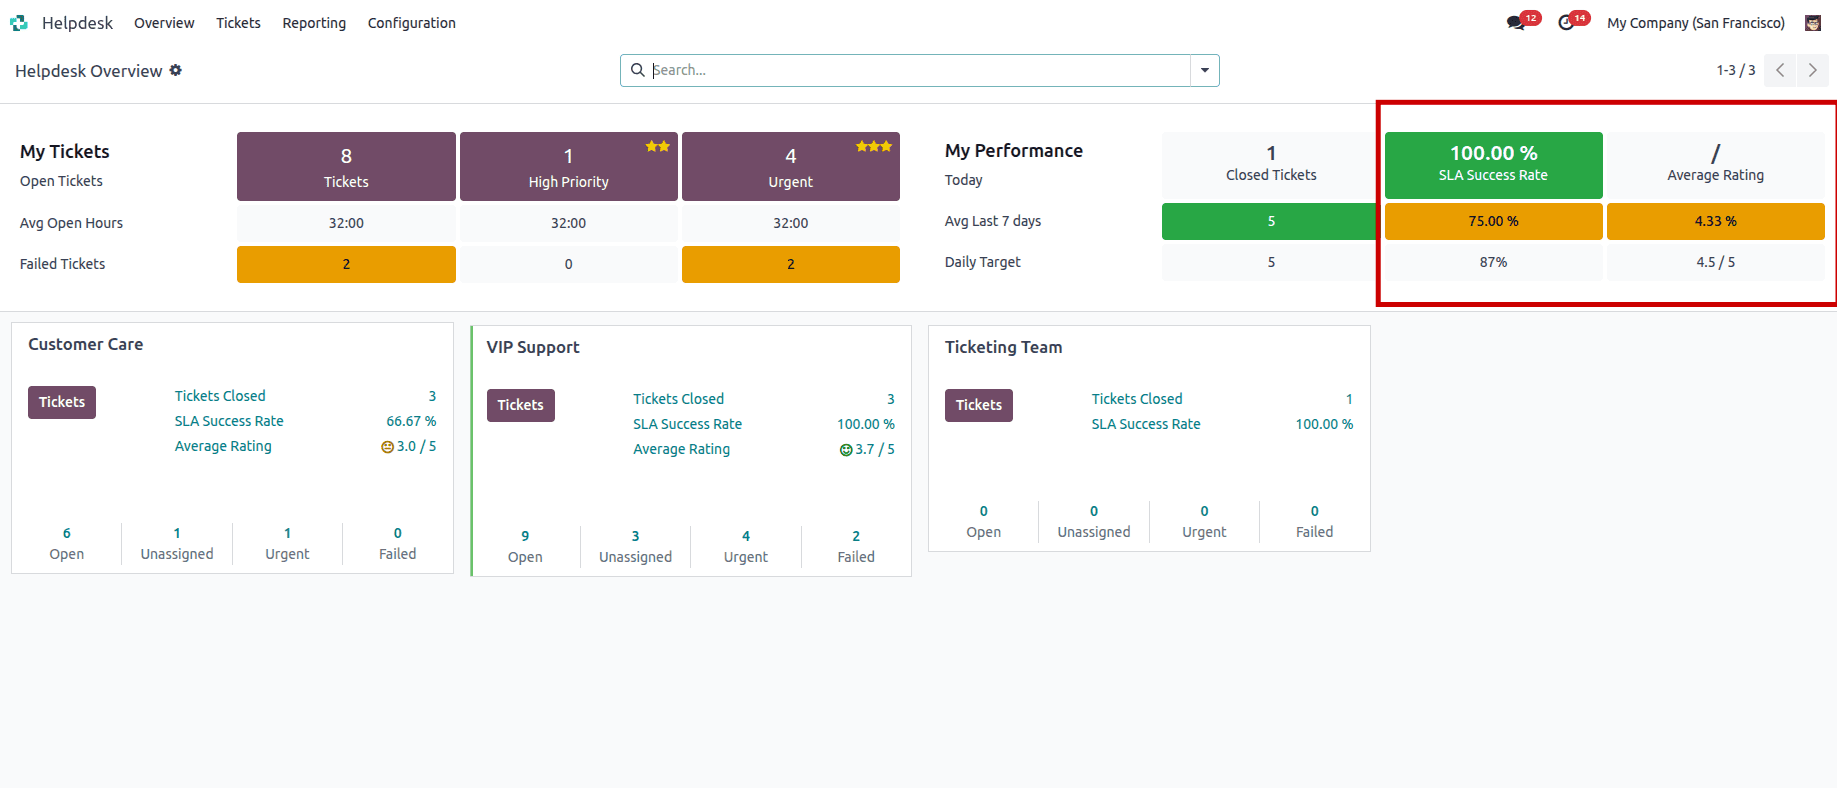The width and height of the screenshot is (1837, 788).
Task: Open the Tickets menu
Action: [x=238, y=23]
